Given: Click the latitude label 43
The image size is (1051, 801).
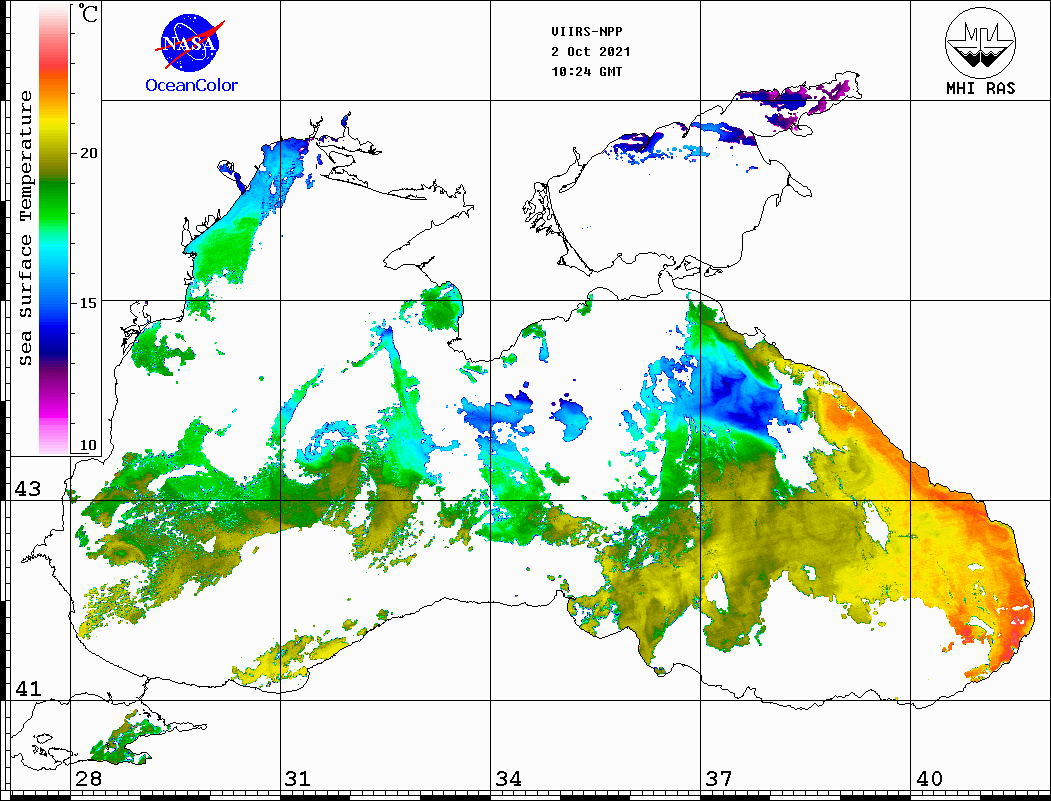Looking at the screenshot, I should (x=27, y=489).
